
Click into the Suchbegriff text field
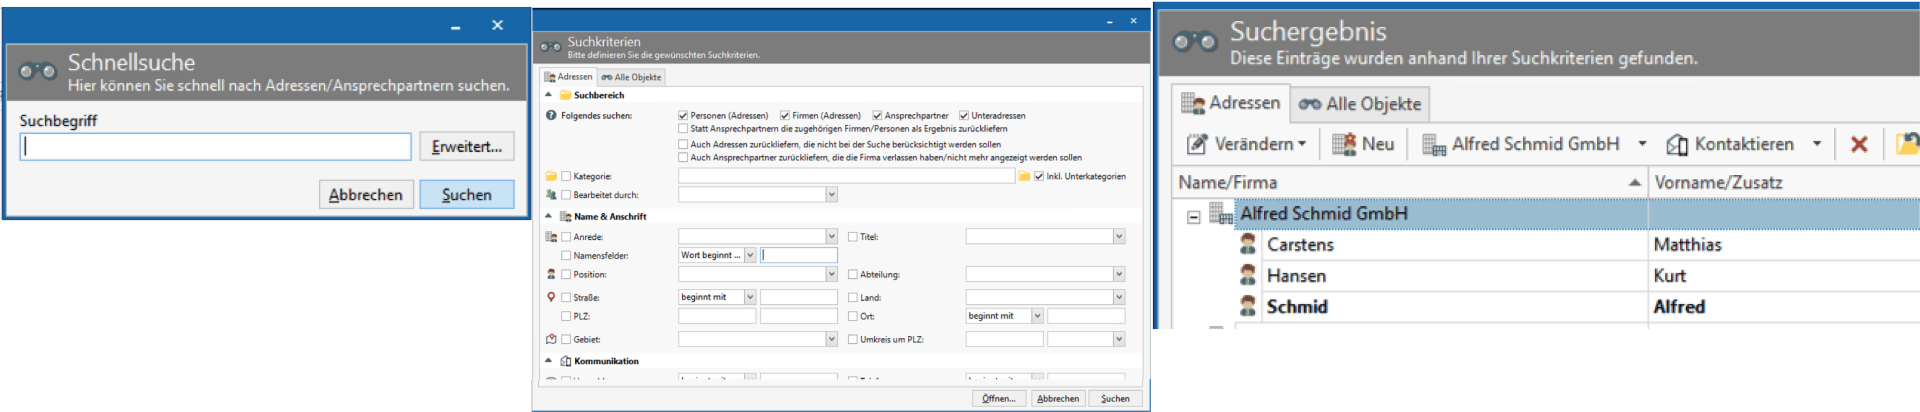click(x=215, y=147)
